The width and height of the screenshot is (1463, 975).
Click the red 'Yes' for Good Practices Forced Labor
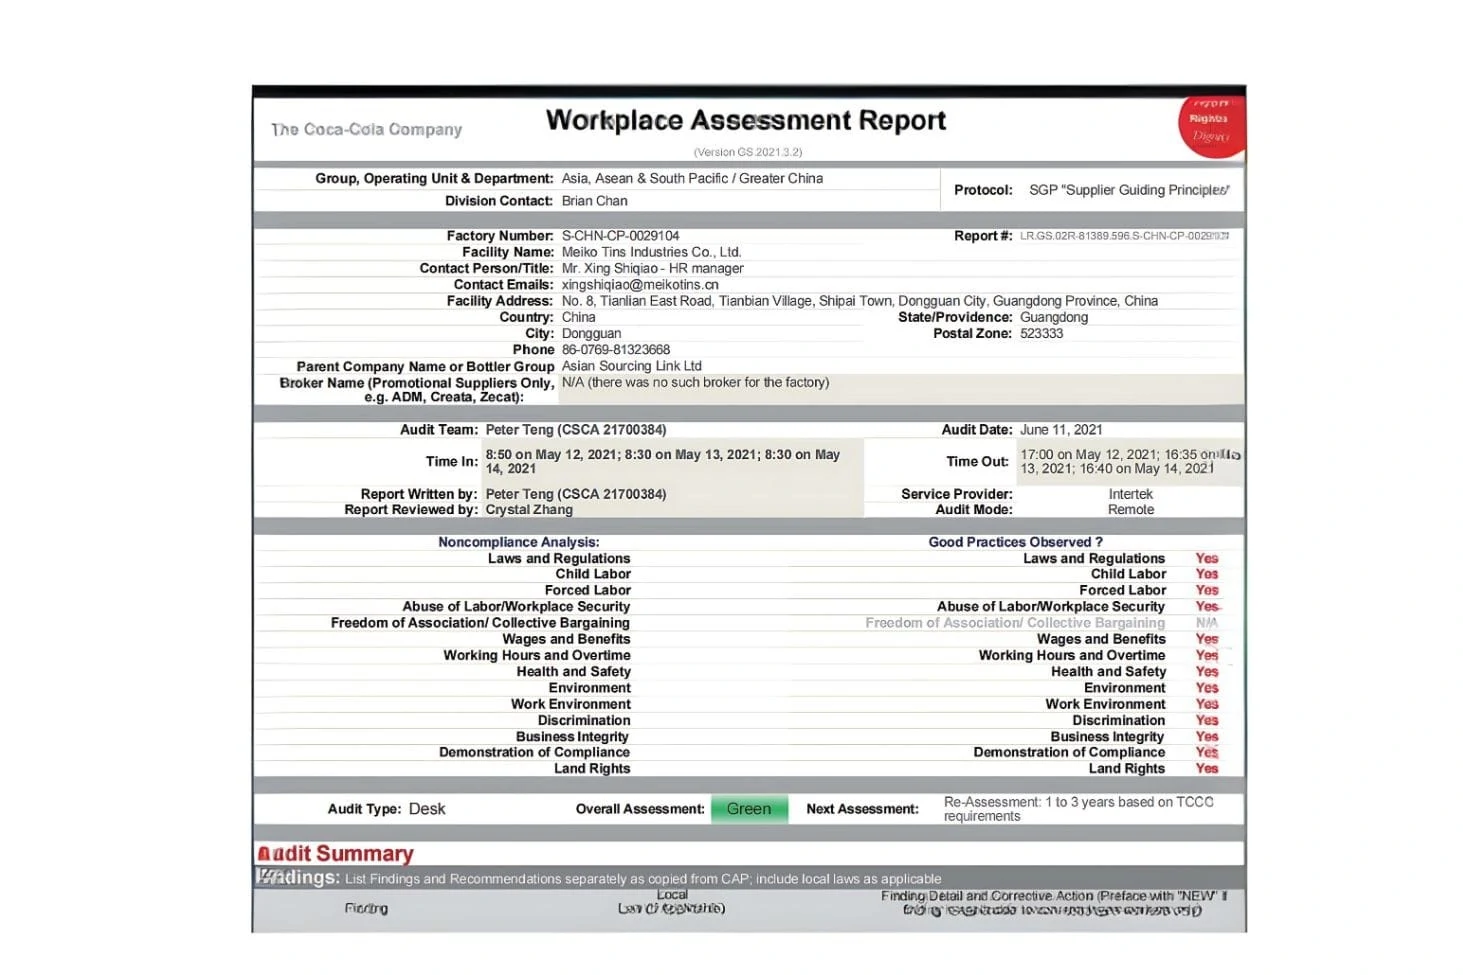coord(1207,590)
